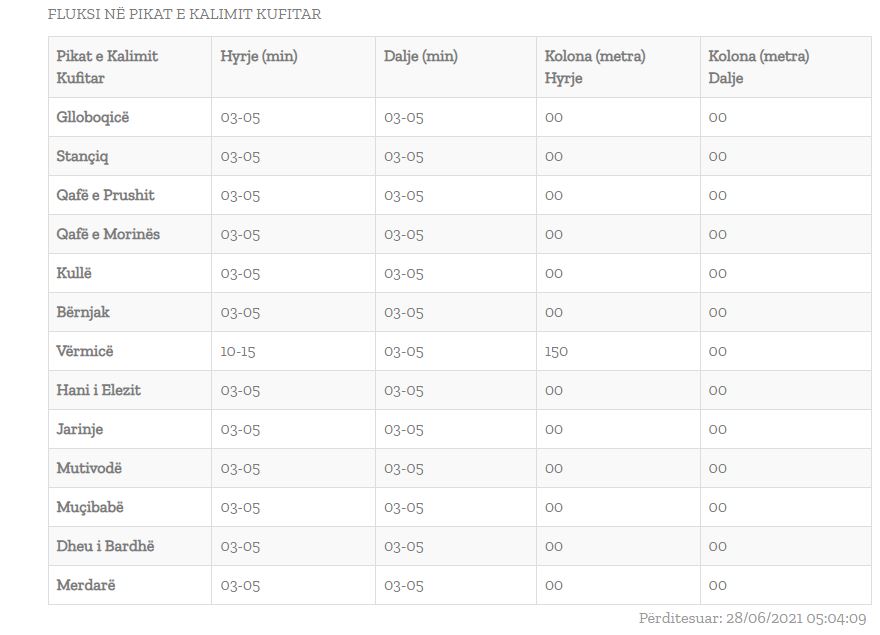Viewport: 880px width, 635px height.
Task: Select the Kullë border crossing cell
Action: (x=74, y=273)
